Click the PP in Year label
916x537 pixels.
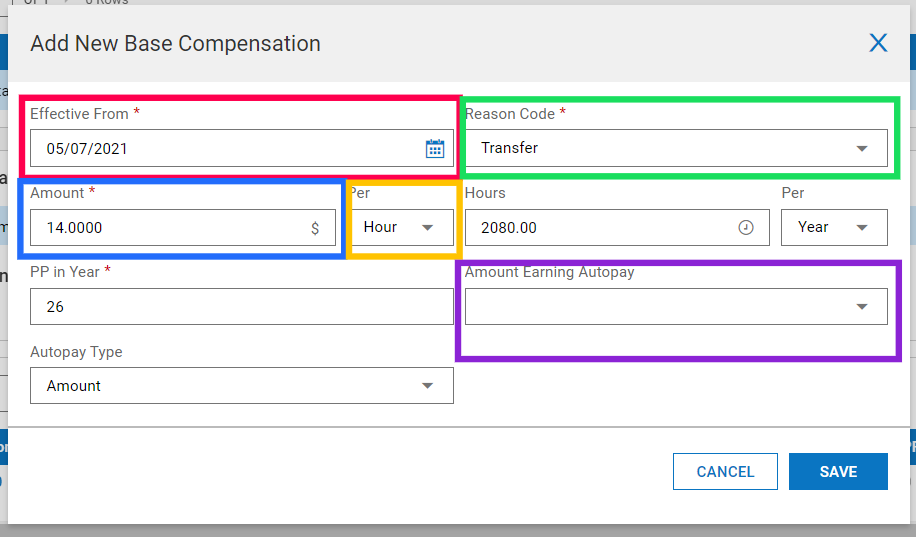point(65,272)
